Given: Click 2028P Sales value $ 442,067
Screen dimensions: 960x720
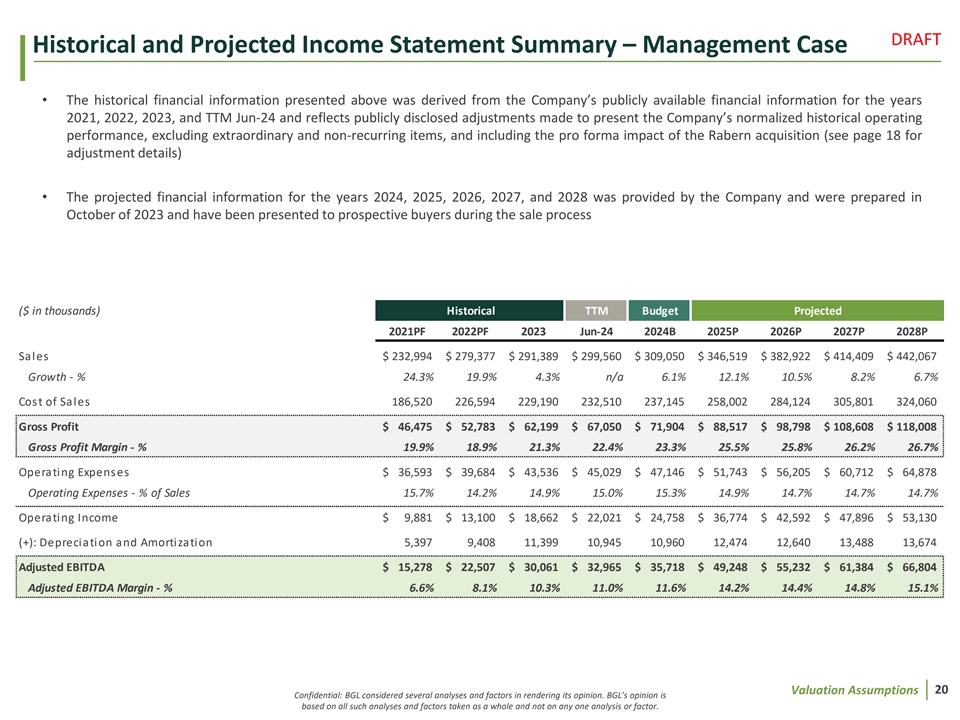Looking at the screenshot, I should (x=912, y=356).
